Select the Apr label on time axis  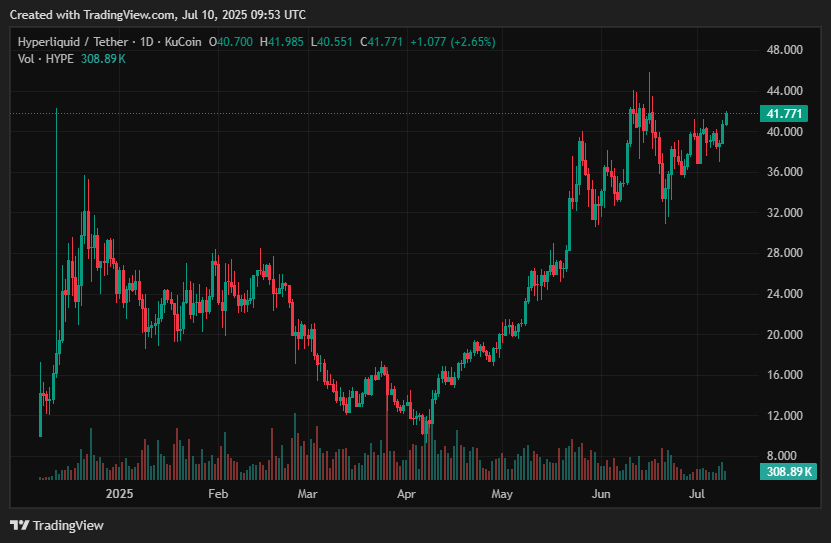click(406, 494)
